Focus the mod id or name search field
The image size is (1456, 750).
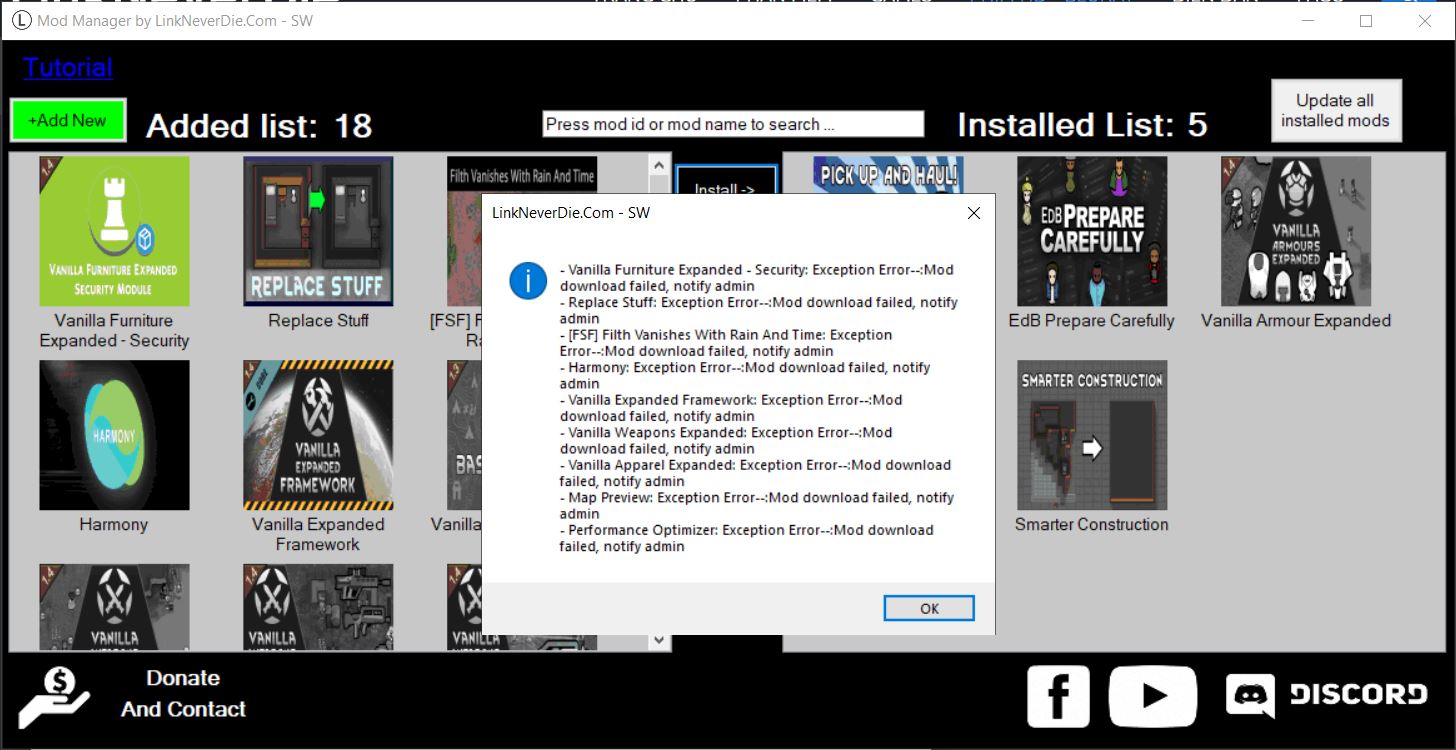[x=733, y=124]
